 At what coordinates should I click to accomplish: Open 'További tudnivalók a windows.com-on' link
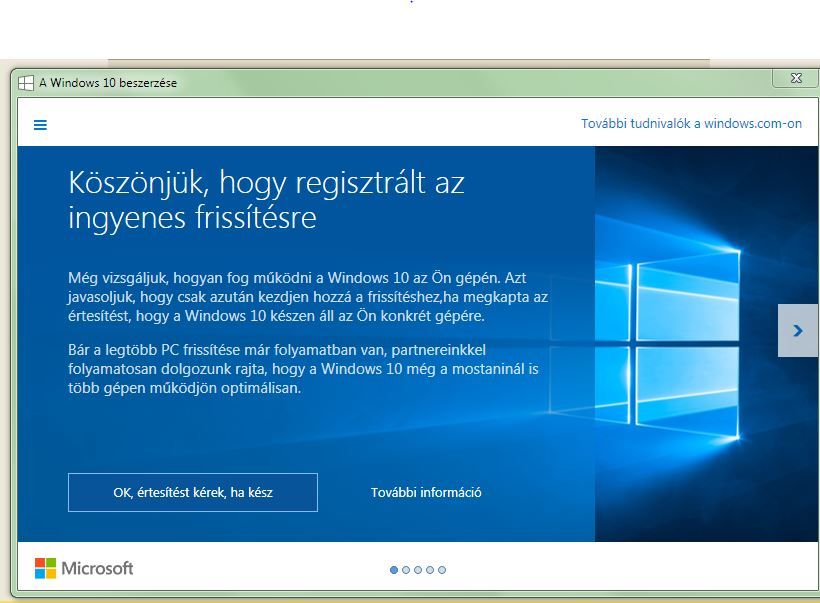point(691,123)
